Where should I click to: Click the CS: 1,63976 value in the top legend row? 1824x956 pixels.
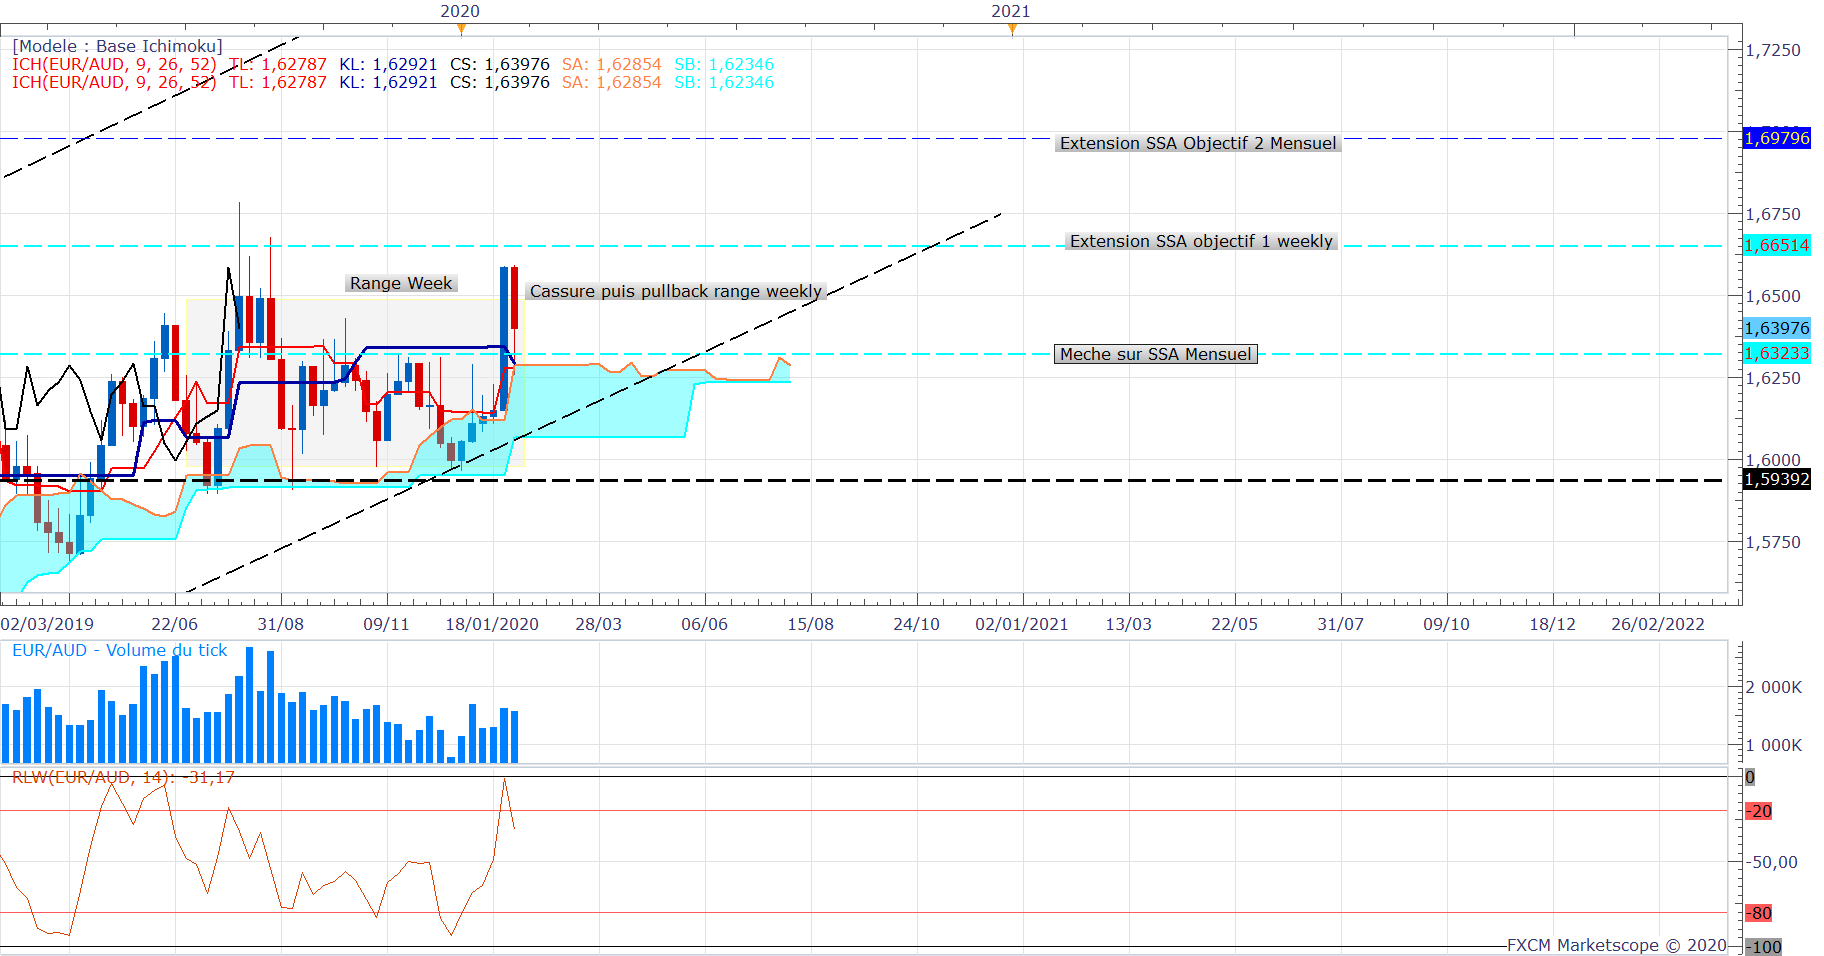[x=500, y=64]
